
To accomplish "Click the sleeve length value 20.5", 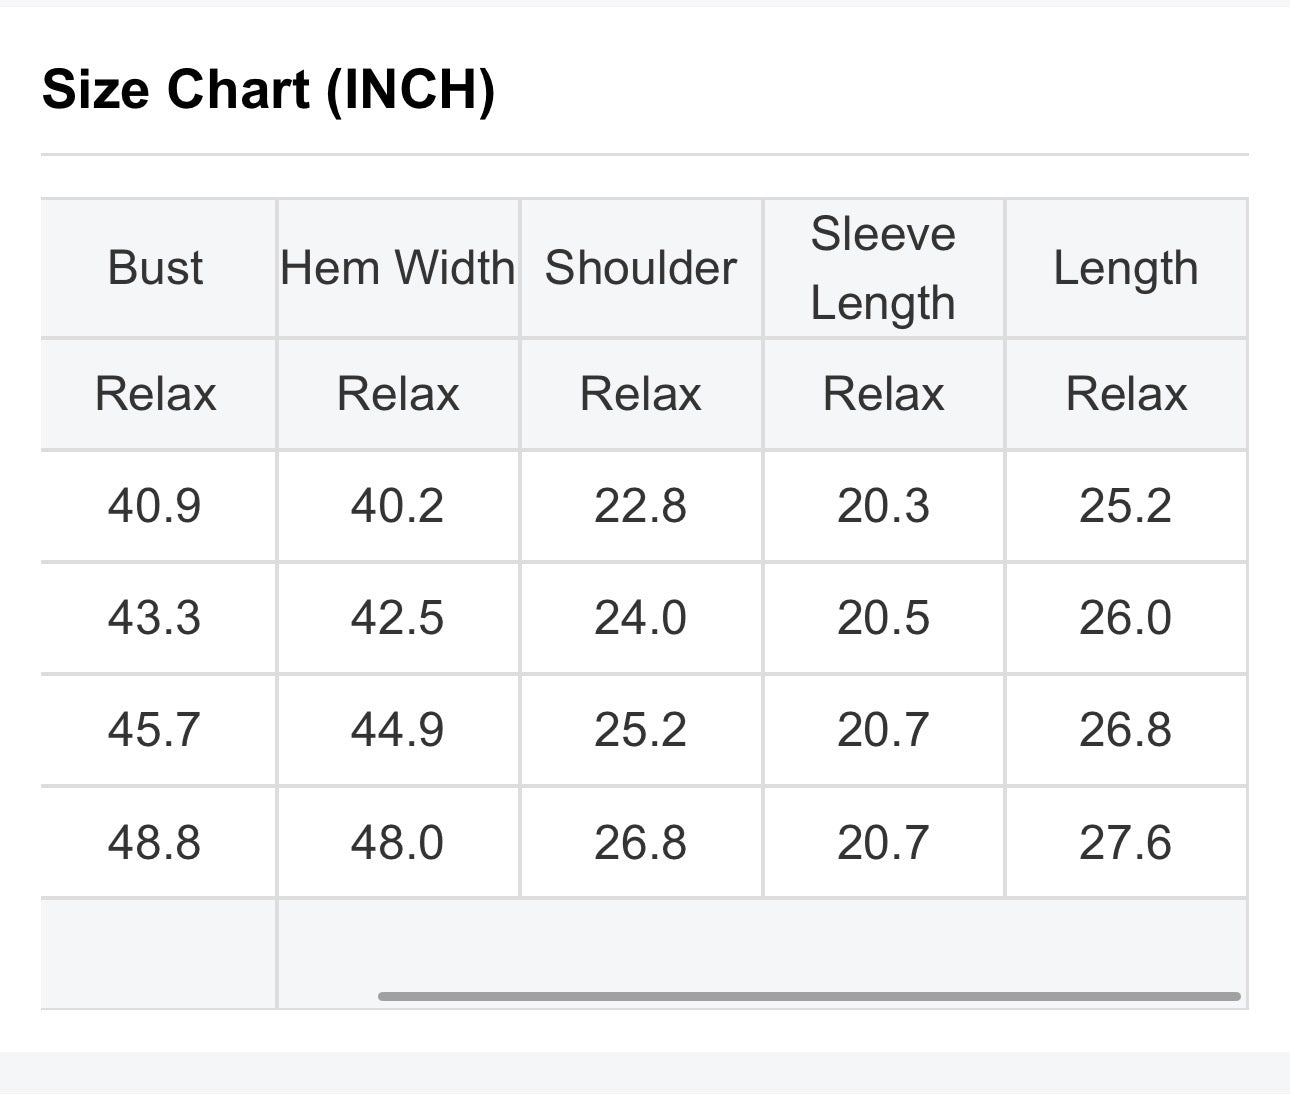I will pyautogui.click(x=883, y=617).
